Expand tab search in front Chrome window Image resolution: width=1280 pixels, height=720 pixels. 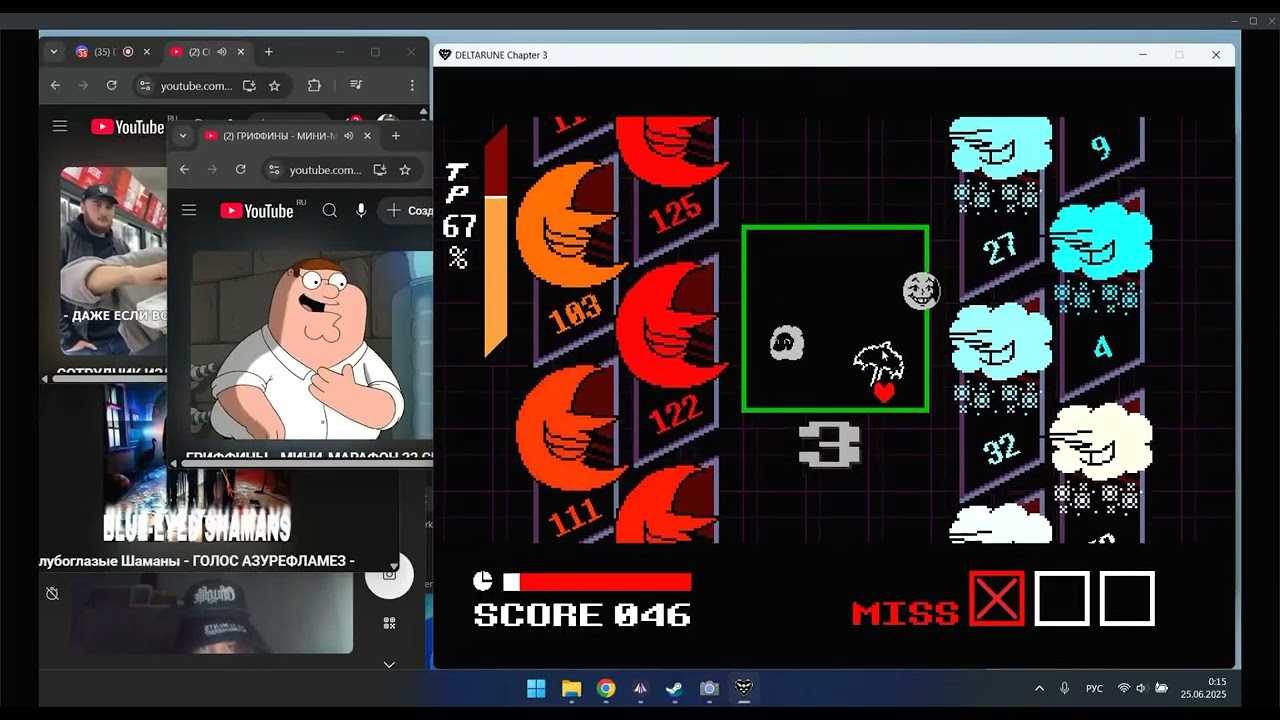(x=182, y=135)
